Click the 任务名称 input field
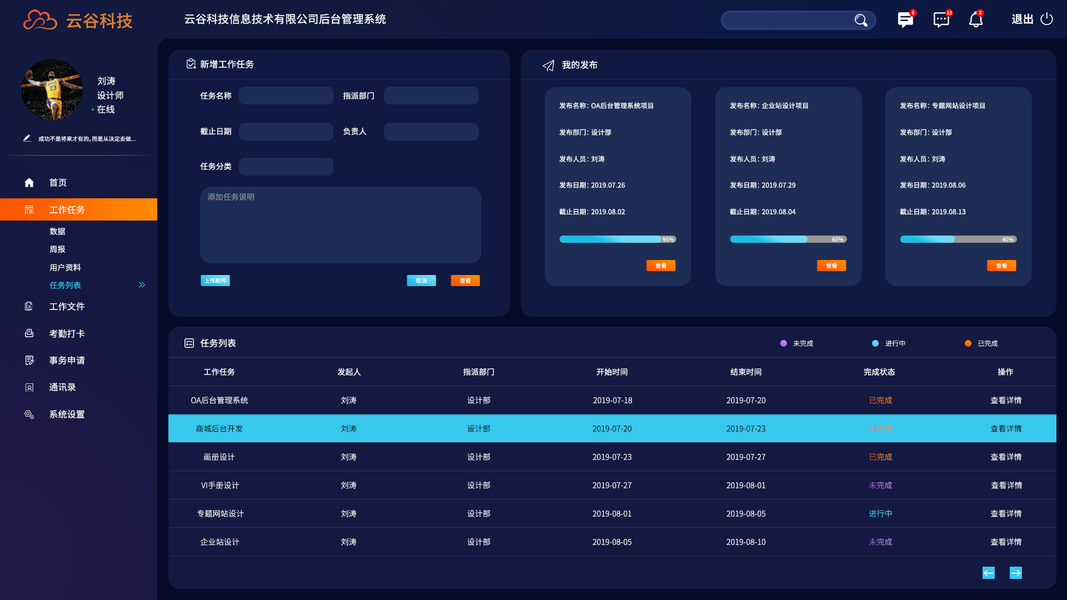Image resolution: width=1067 pixels, height=600 pixels. tap(286, 96)
